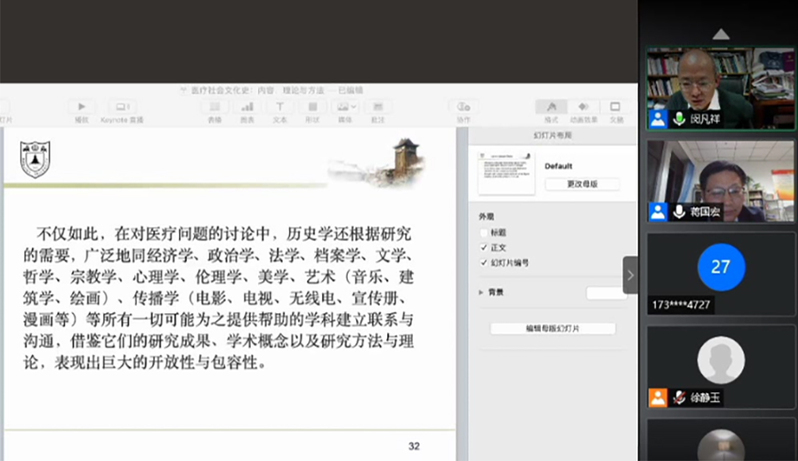Click the 更改母版 (Change Master) button

pyautogui.click(x=581, y=184)
